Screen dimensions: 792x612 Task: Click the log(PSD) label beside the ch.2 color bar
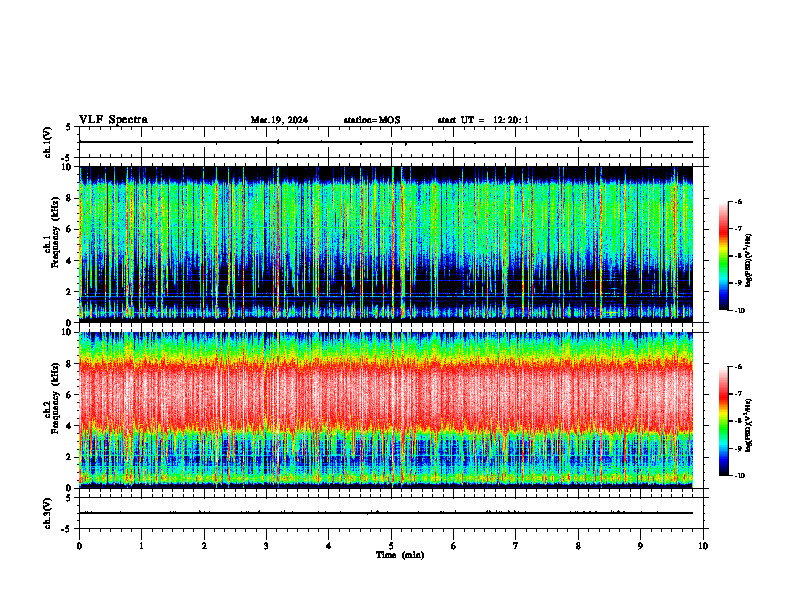[749, 425]
